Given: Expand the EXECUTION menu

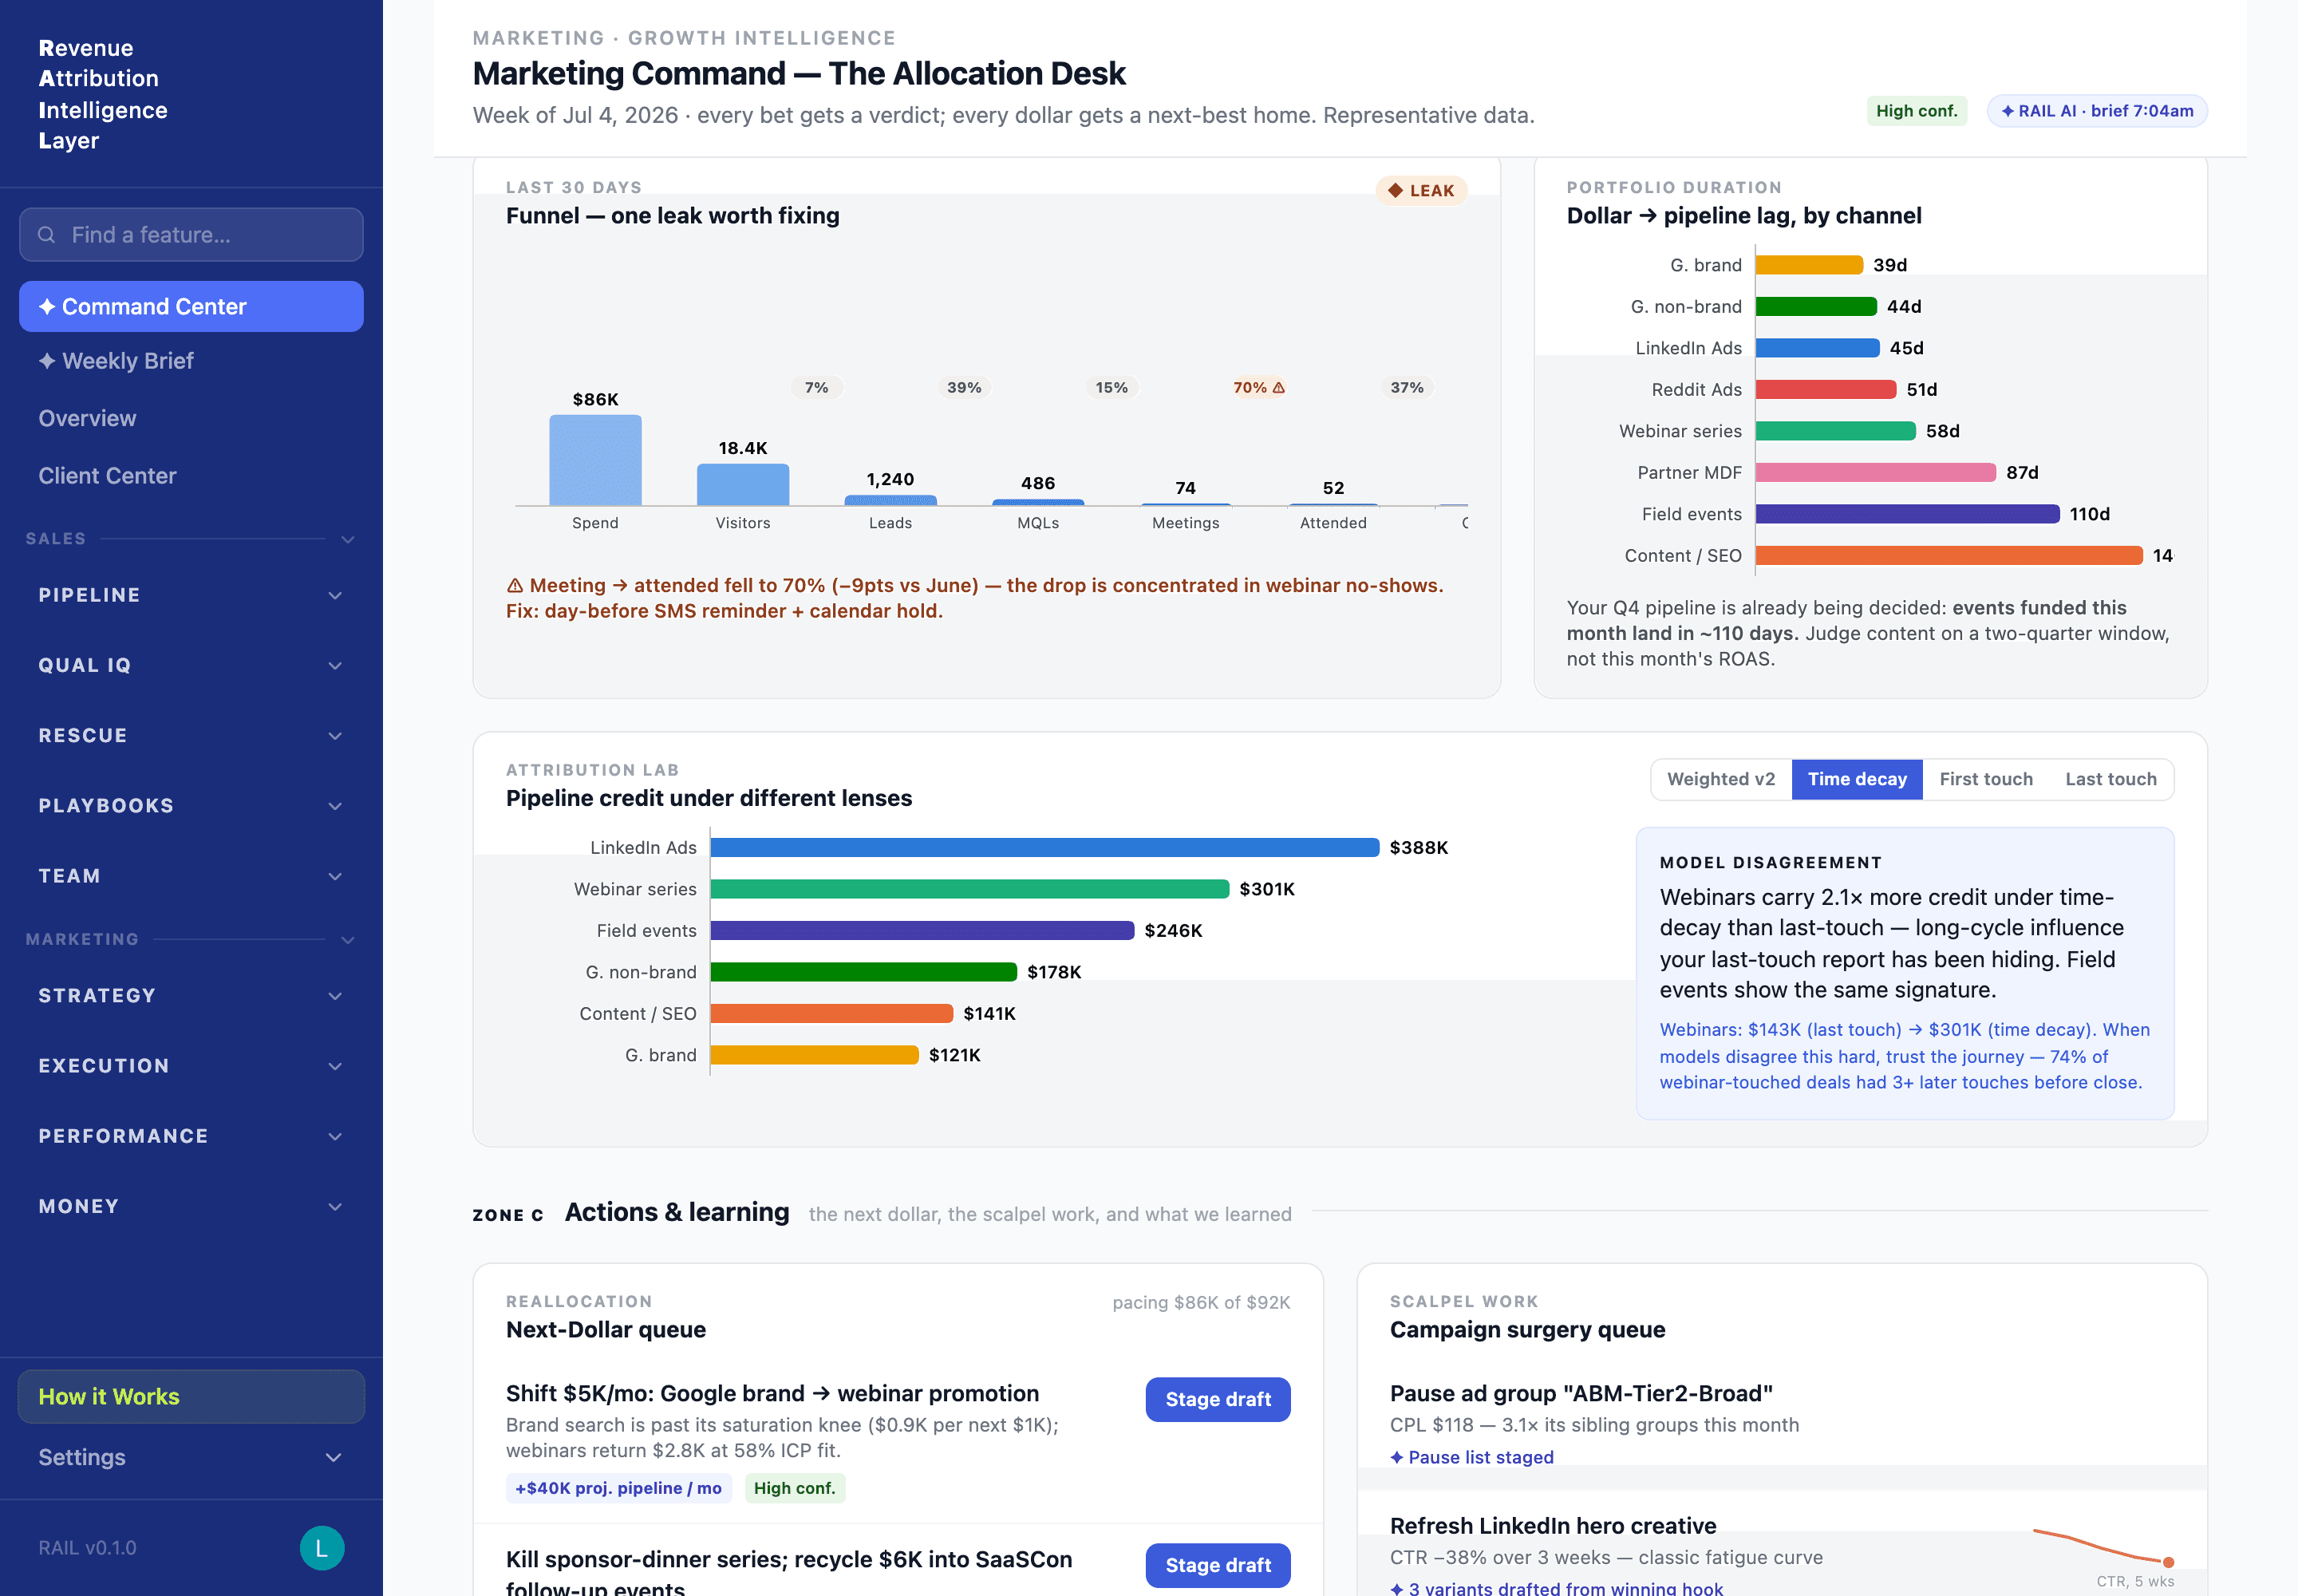Looking at the screenshot, I should pyautogui.click(x=191, y=1066).
